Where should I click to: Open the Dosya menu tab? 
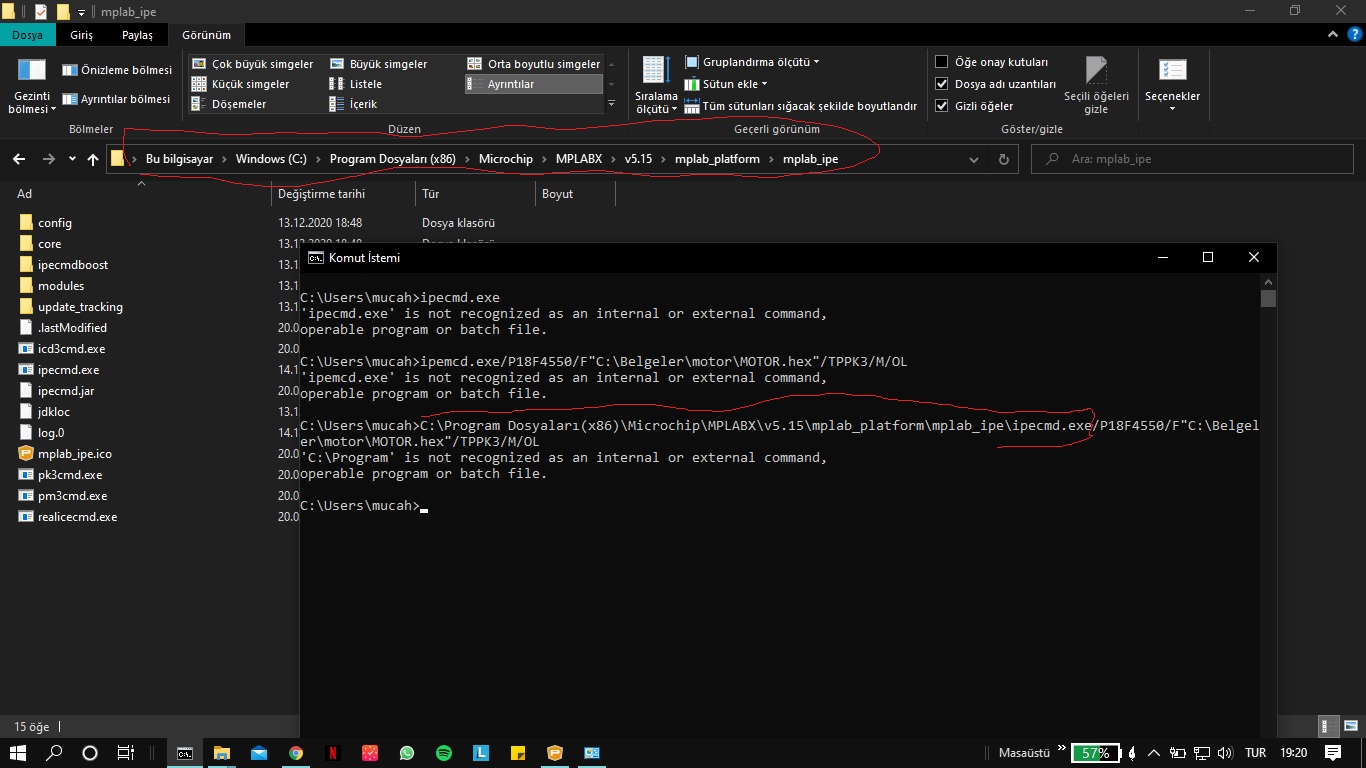[27, 35]
